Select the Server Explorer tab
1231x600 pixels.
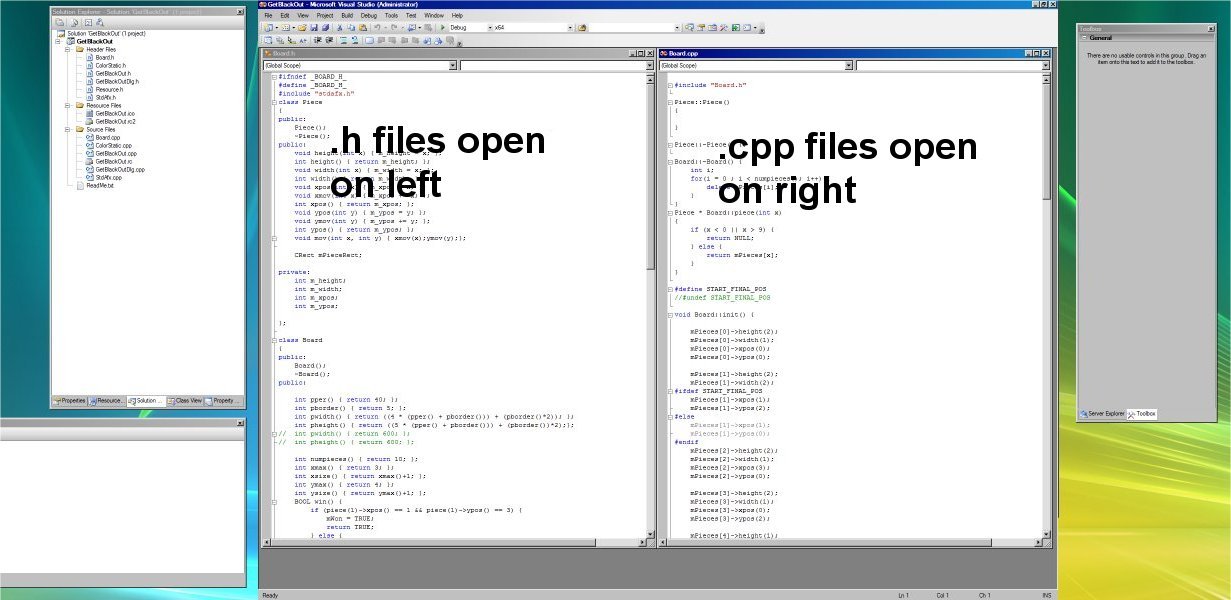(1102, 413)
